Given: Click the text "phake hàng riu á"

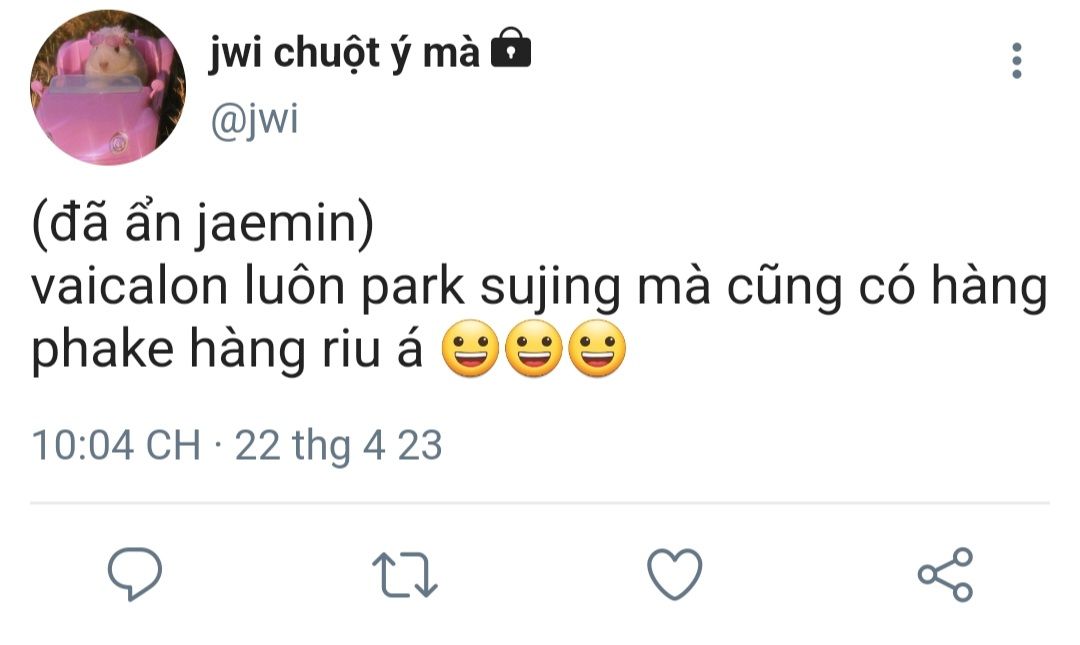Looking at the screenshot, I should pos(227,349).
